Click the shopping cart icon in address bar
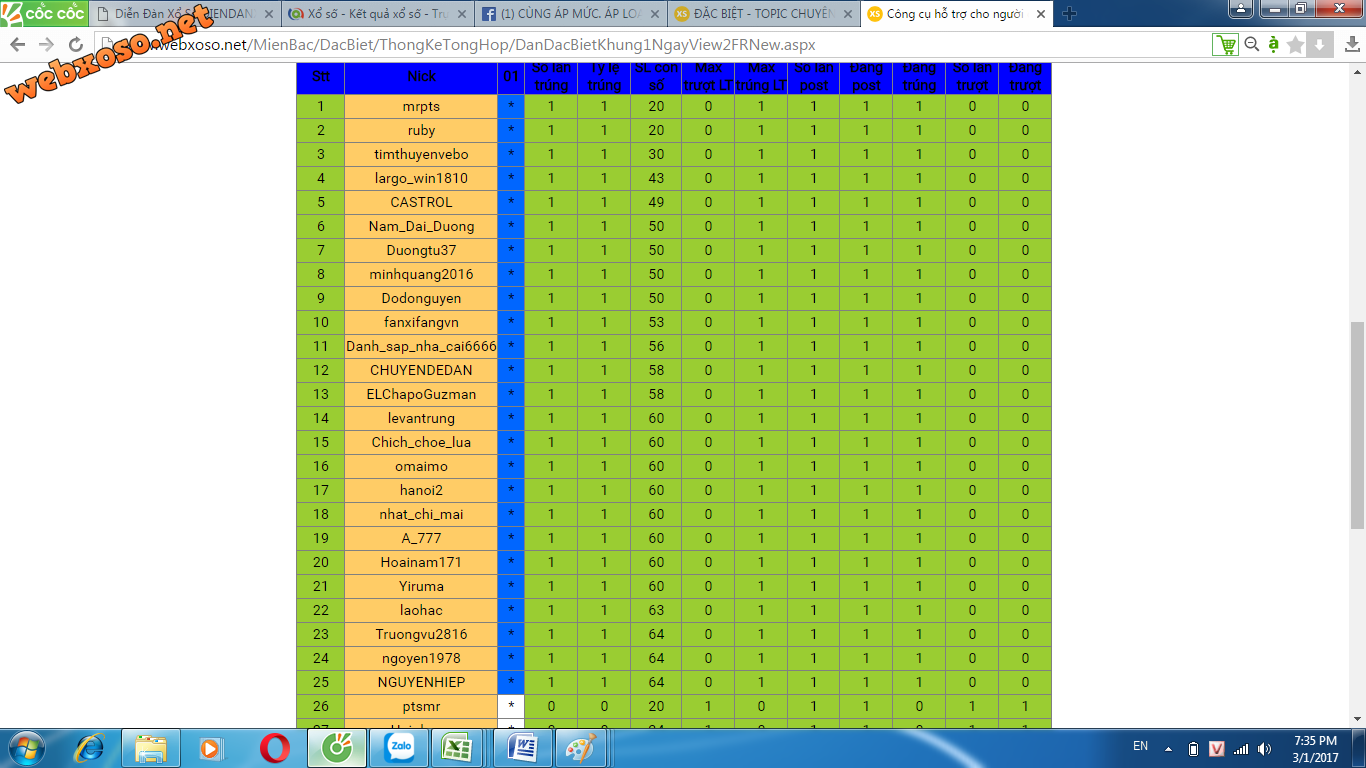This screenshot has width=1366, height=768. [1224, 45]
